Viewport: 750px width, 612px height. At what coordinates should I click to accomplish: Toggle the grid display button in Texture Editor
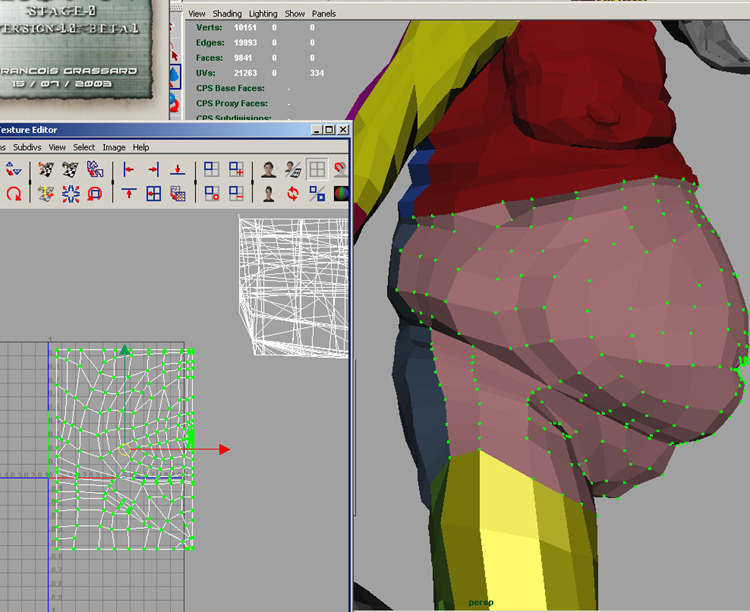click(317, 169)
